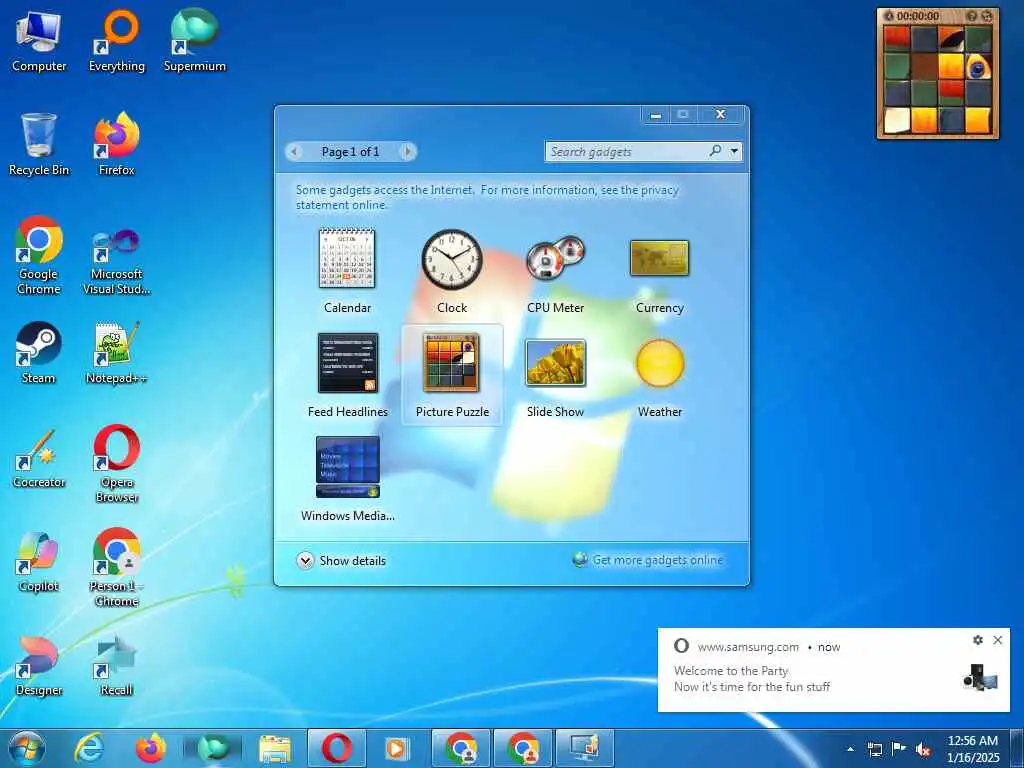Image resolution: width=1024 pixels, height=768 pixels.
Task: Select the Person 1 - Chrome shortcut
Action: point(117,568)
